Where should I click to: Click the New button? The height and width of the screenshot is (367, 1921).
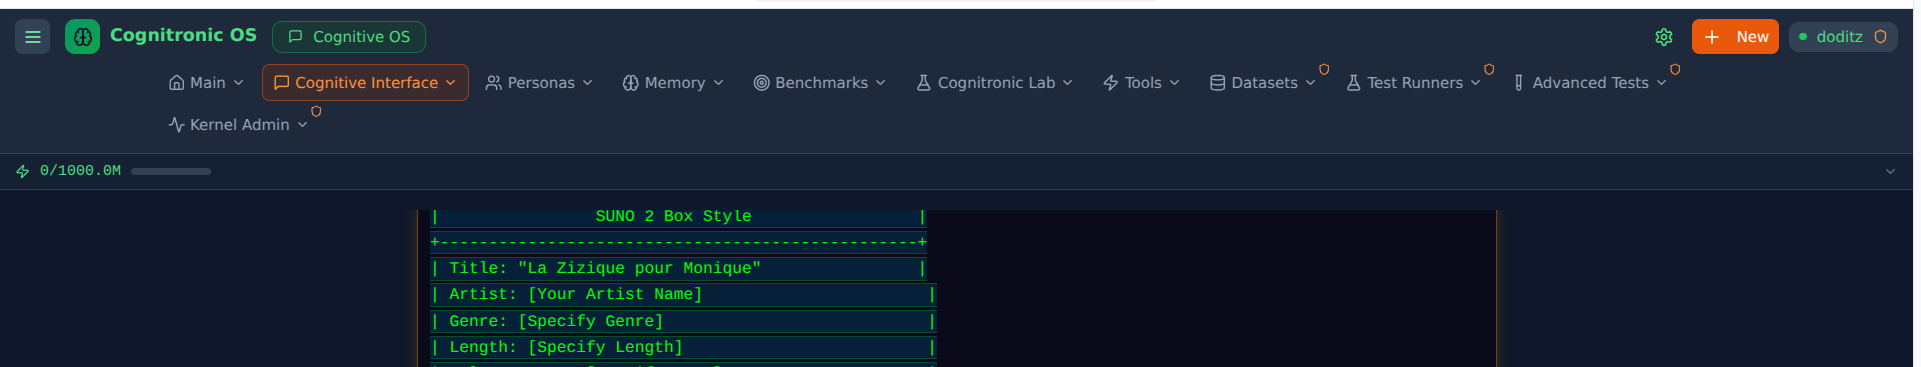coord(1735,37)
